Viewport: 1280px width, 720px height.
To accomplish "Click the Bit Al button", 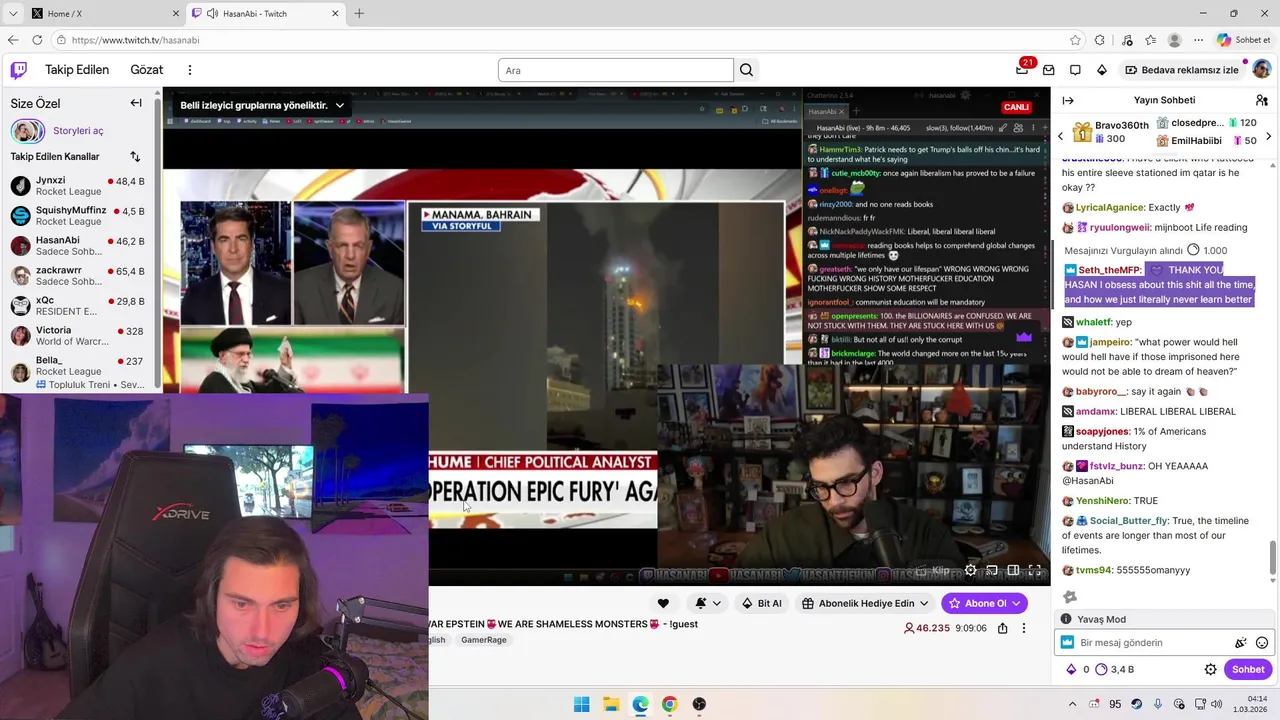I will tap(762, 603).
